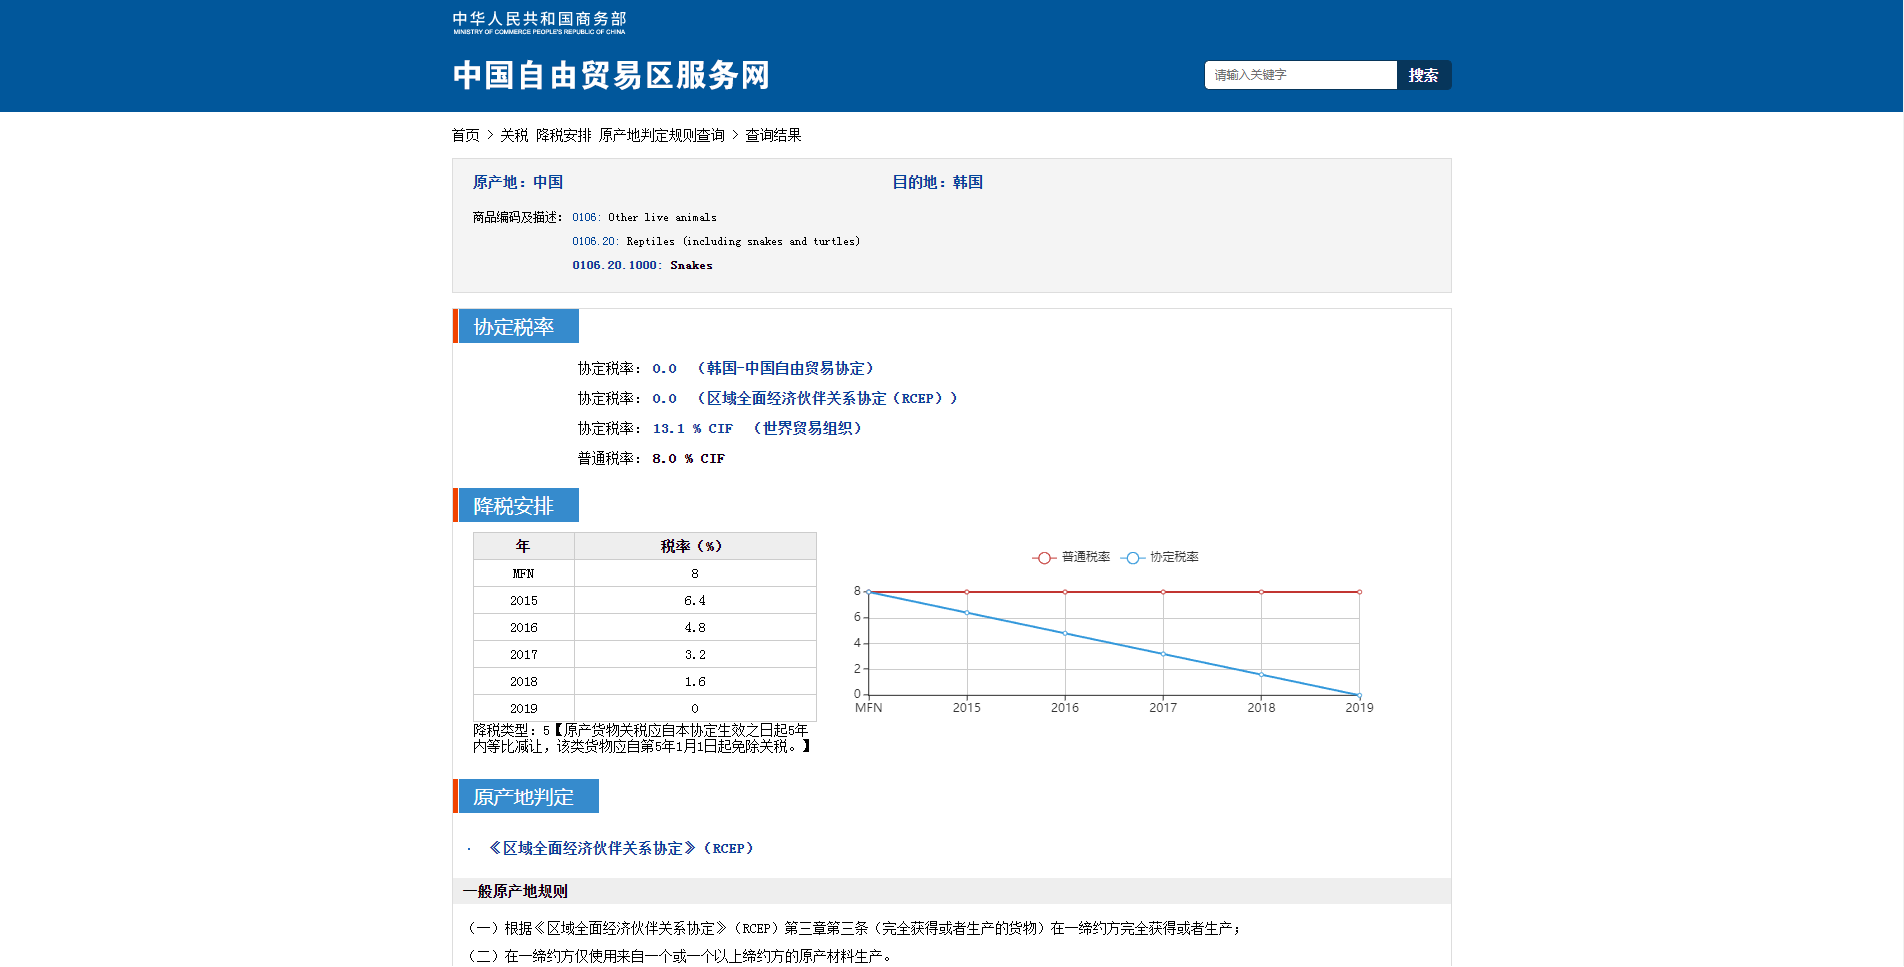This screenshot has height=967, width=1904.
Task: Toggle the 普通税率 legend marker in chart
Action: click(x=1044, y=558)
